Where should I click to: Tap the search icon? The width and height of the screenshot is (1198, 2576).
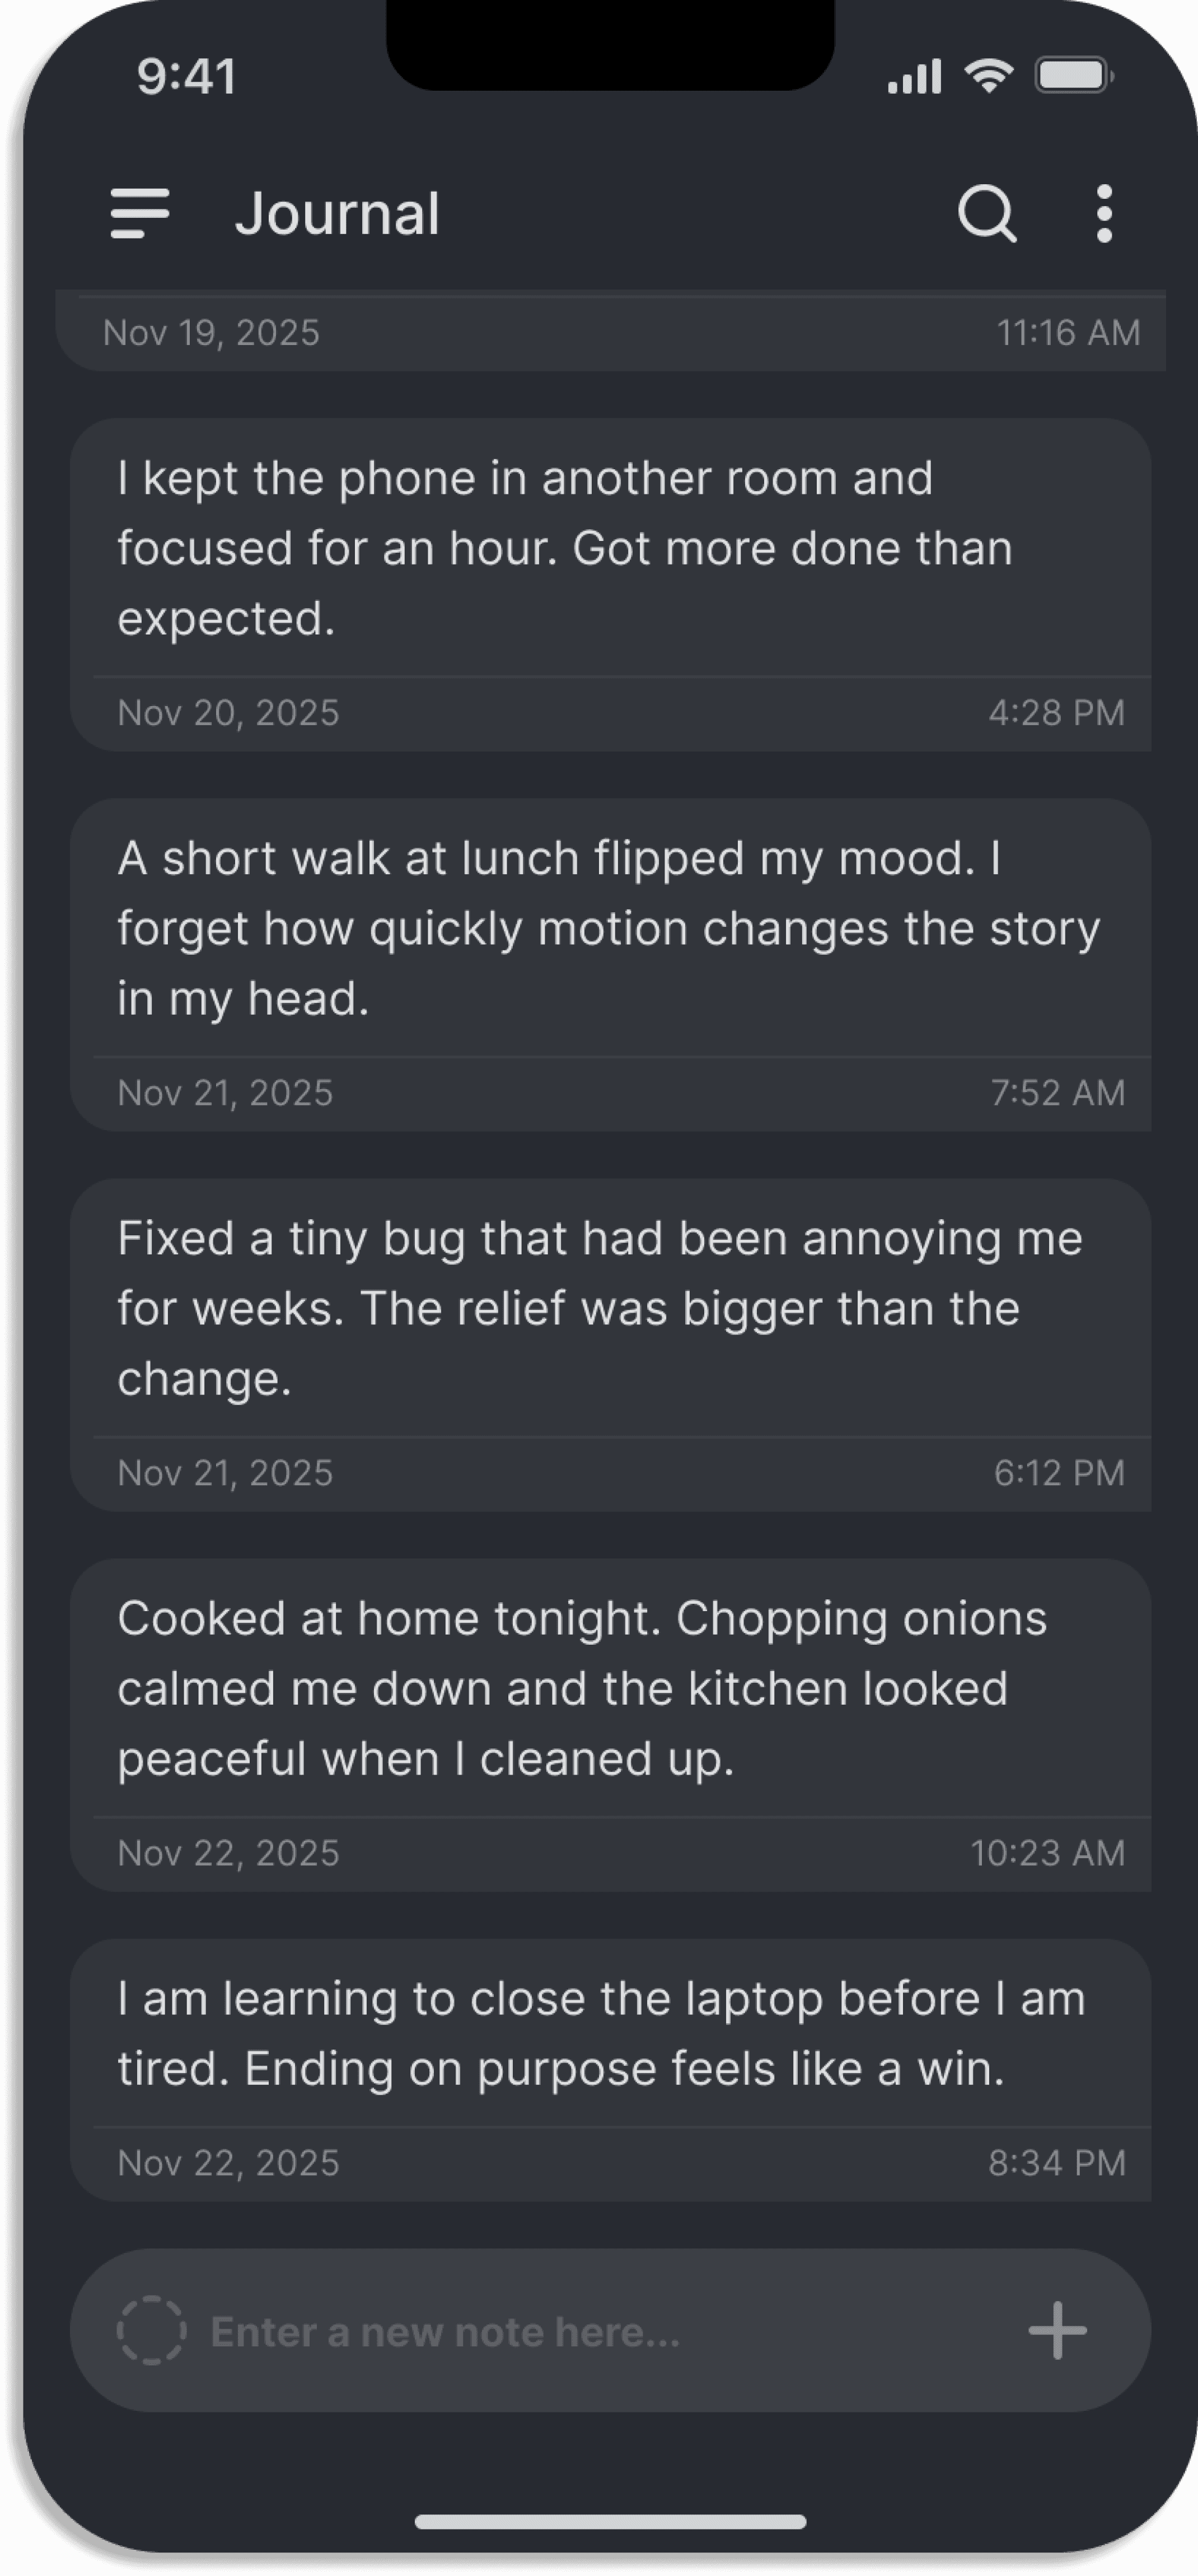(988, 212)
